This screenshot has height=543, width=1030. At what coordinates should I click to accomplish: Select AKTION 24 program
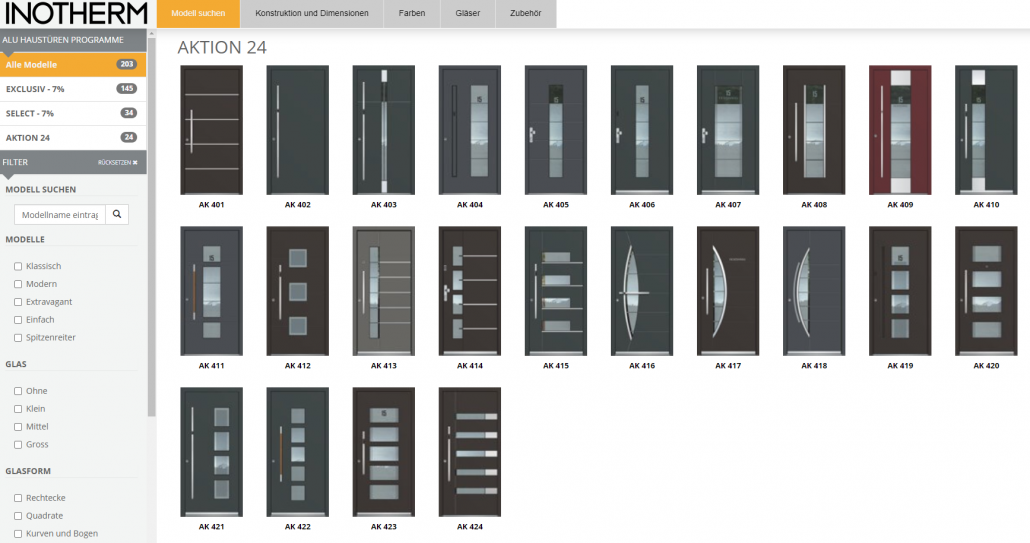pyautogui.click(x=73, y=137)
